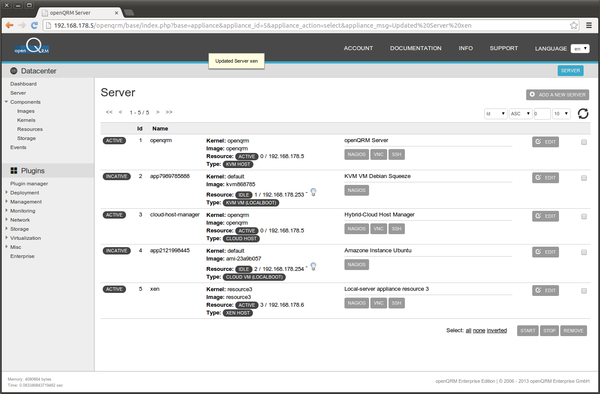Open the ACCOUNT menu
Image resolution: width=600 pixels, height=394 pixels.
[358, 48]
